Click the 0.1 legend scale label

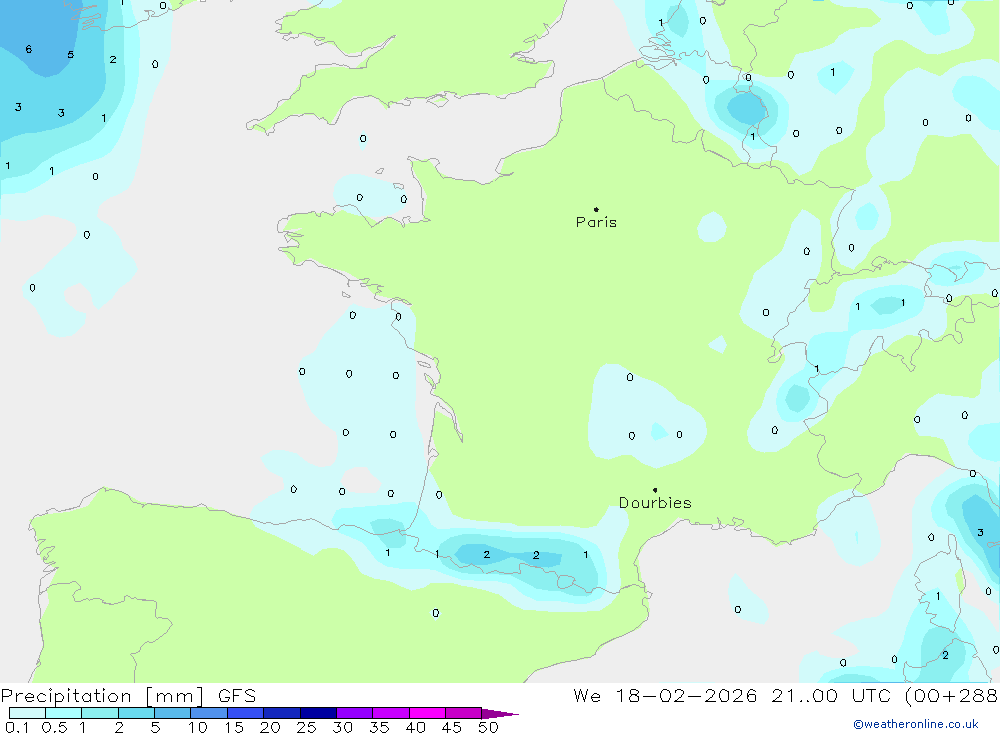coord(17,727)
